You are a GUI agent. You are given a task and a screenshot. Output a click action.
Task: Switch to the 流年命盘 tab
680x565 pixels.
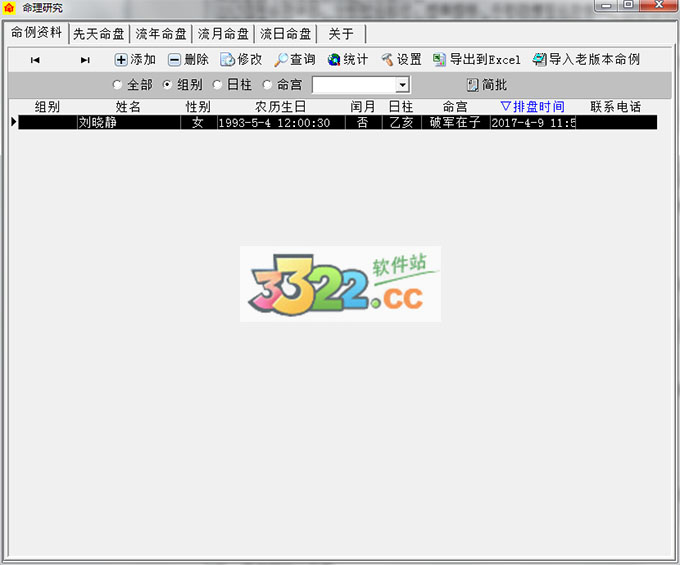pos(161,34)
